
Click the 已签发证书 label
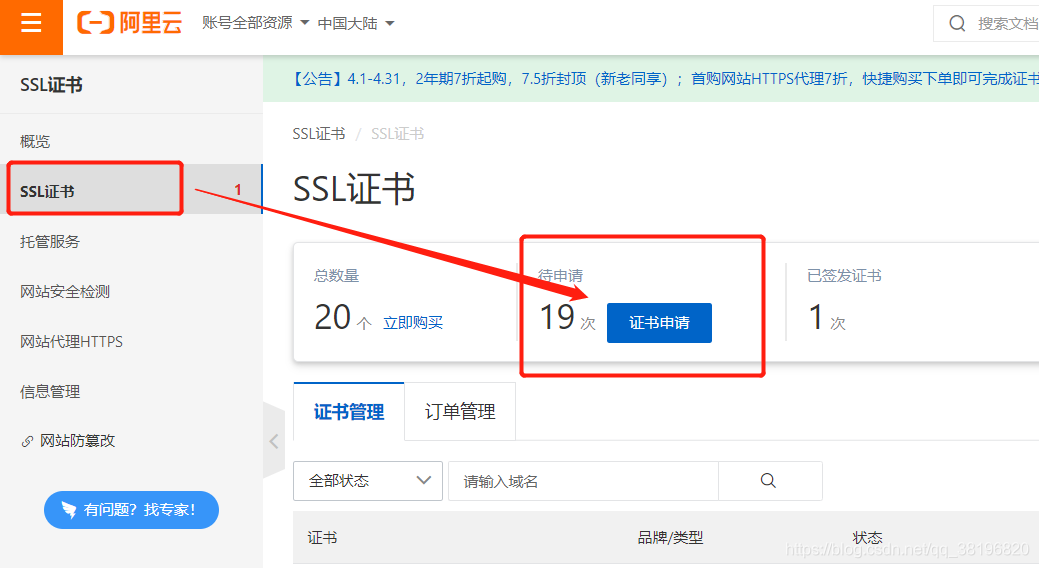tap(844, 276)
